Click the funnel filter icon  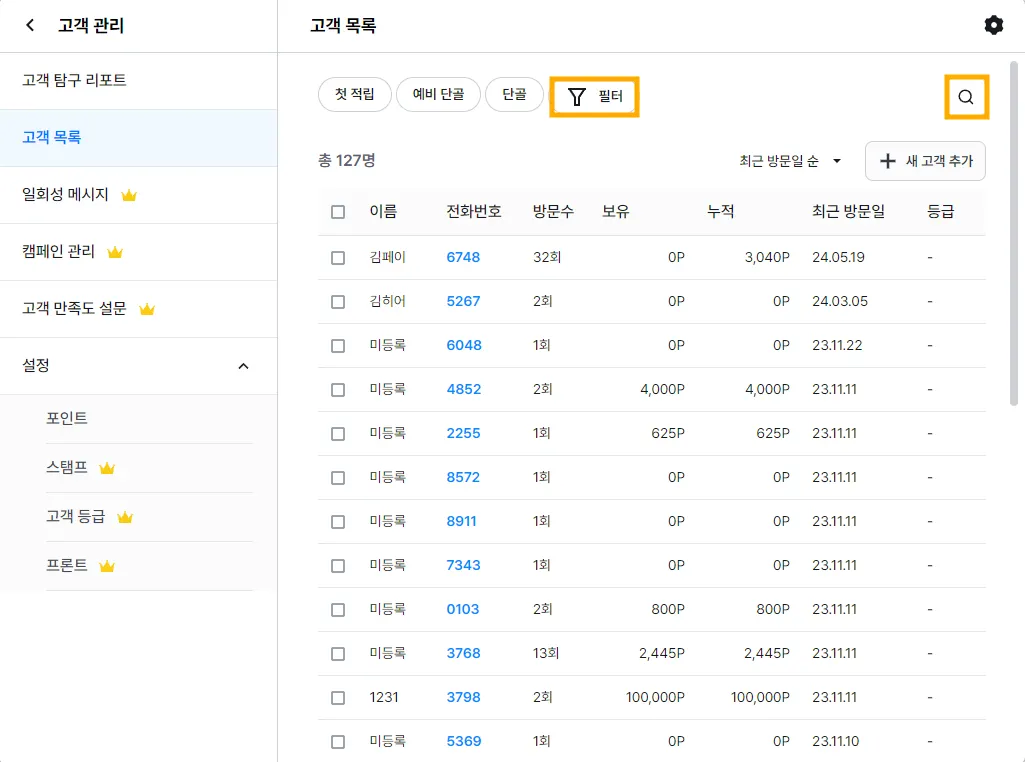click(x=577, y=97)
